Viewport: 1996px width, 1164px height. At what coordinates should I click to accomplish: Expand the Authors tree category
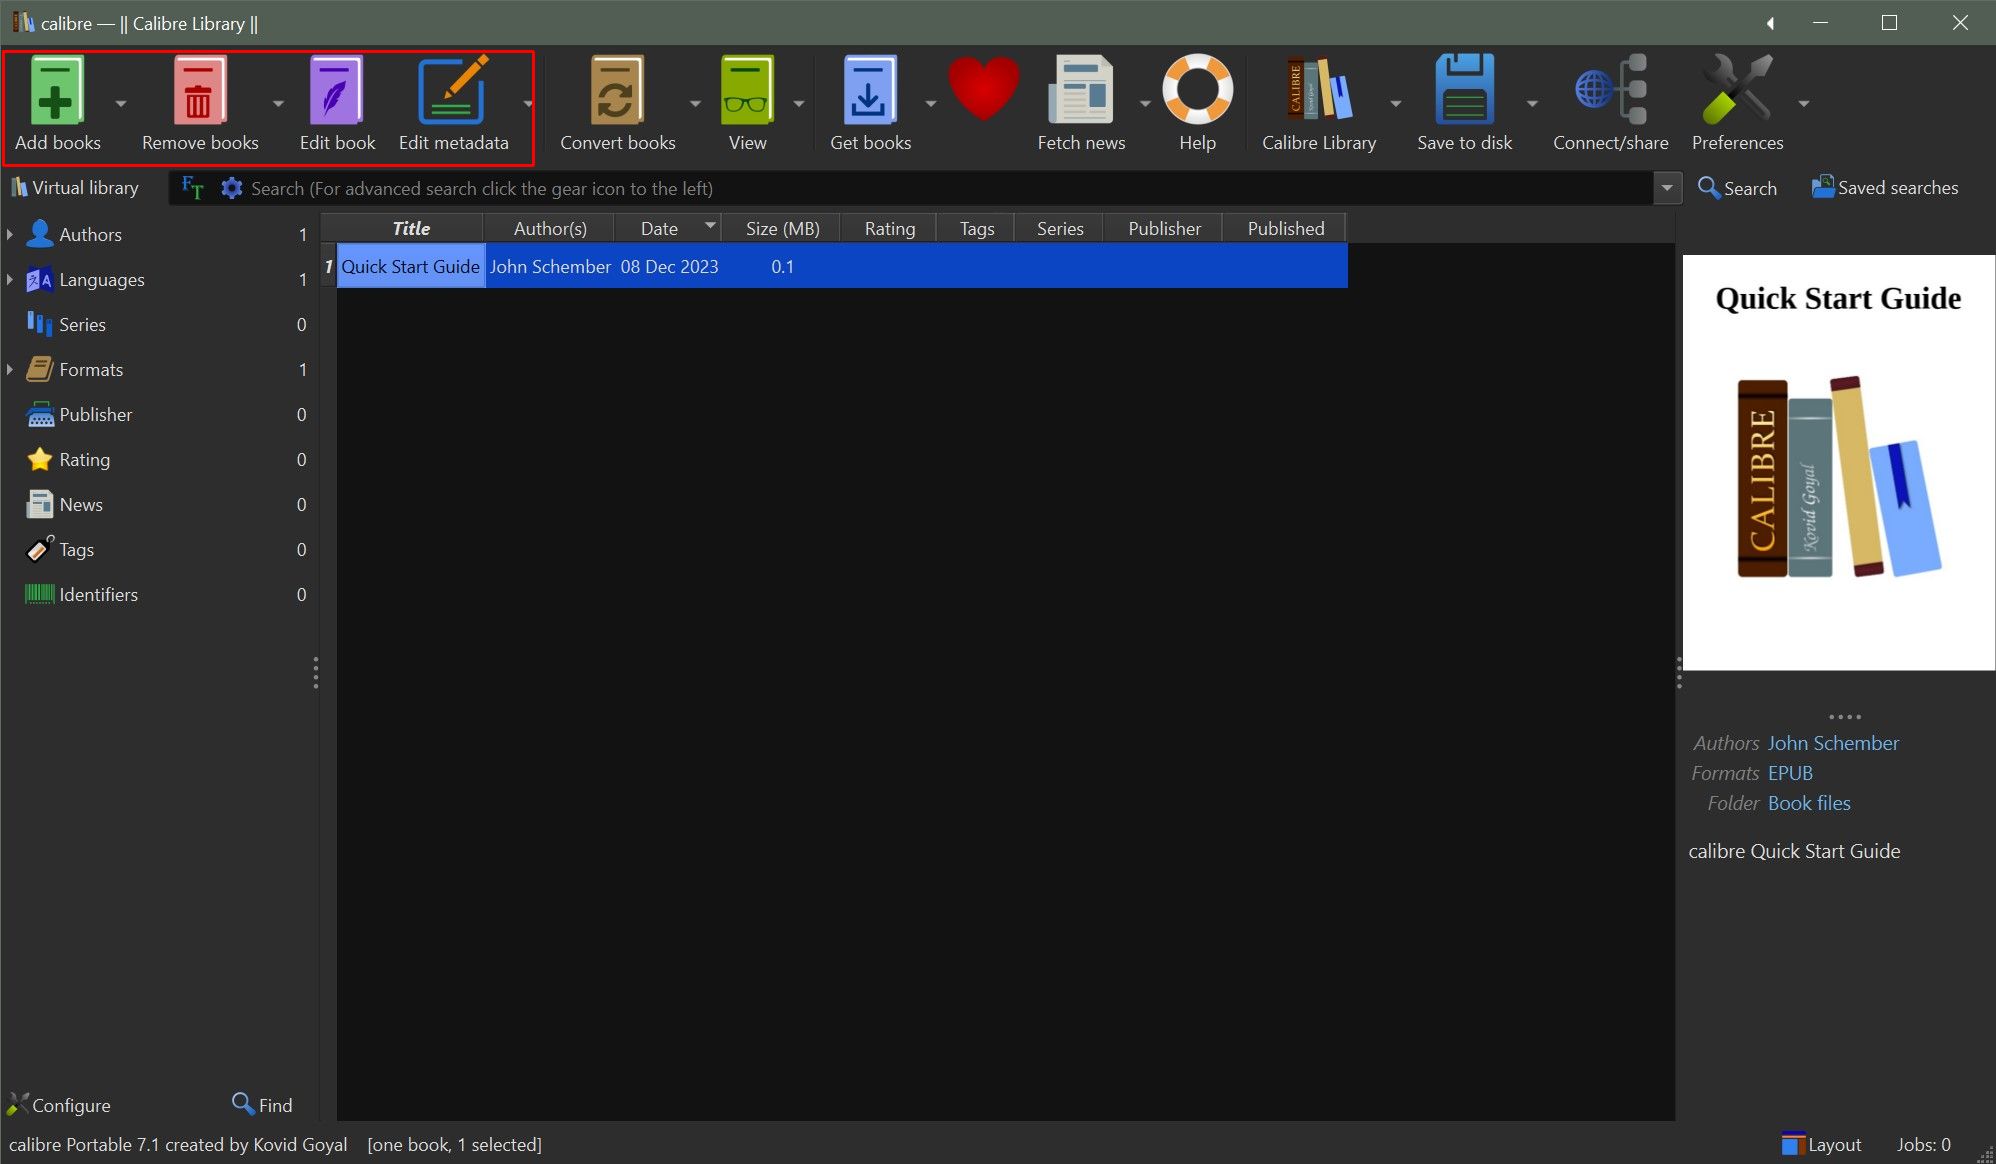tap(10, 234)
